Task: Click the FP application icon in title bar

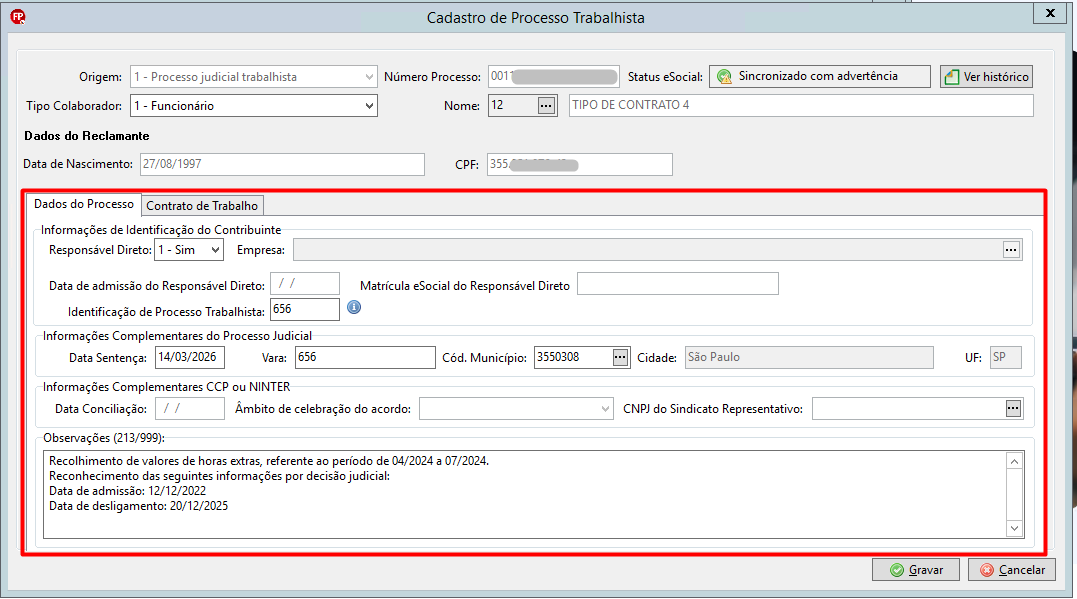Action: pyautogui.click(x=18, y=17)
